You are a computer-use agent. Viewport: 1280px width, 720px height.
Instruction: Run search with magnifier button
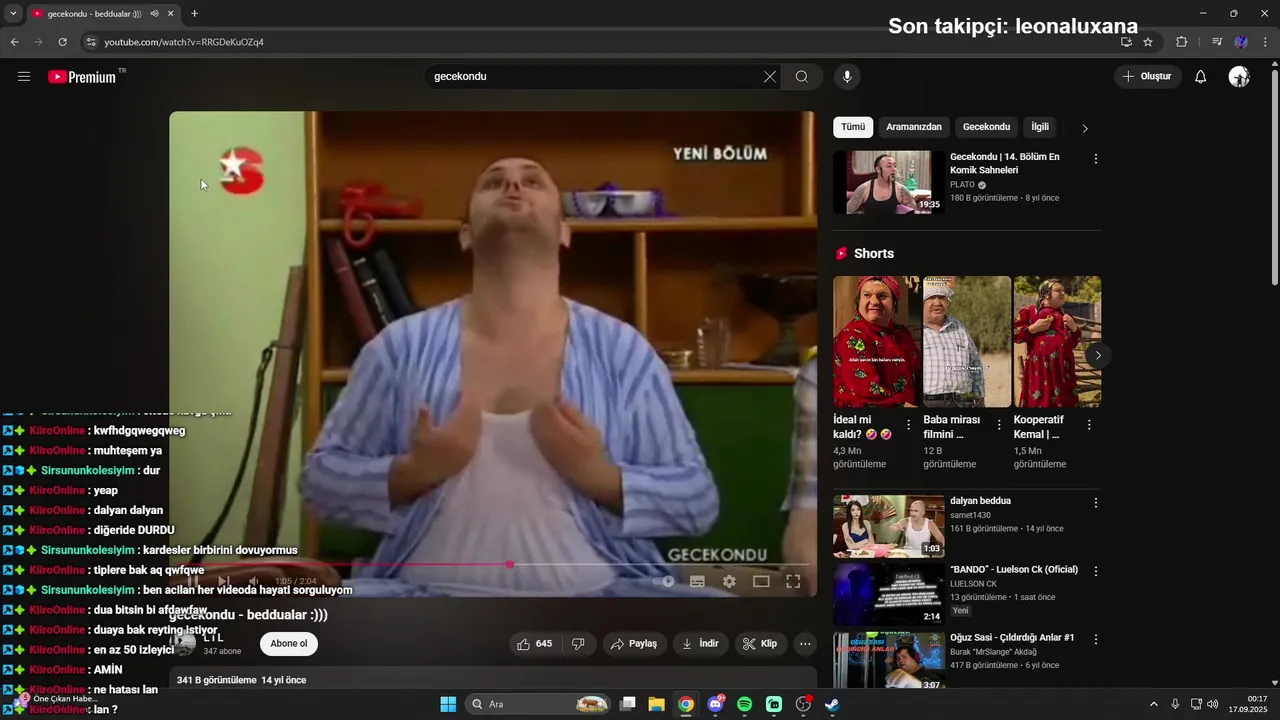[x=802, y=77]
